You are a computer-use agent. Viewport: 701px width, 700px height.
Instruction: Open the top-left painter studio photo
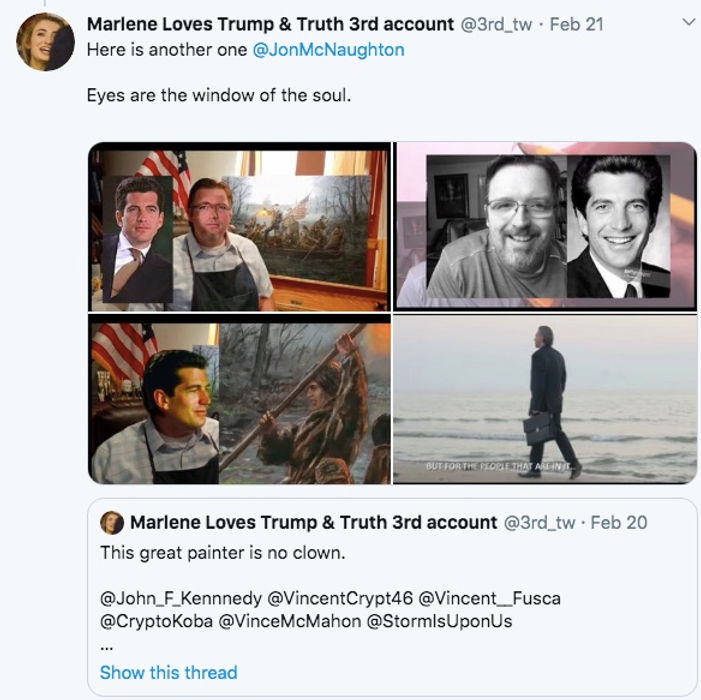click(x=240, y=227)
